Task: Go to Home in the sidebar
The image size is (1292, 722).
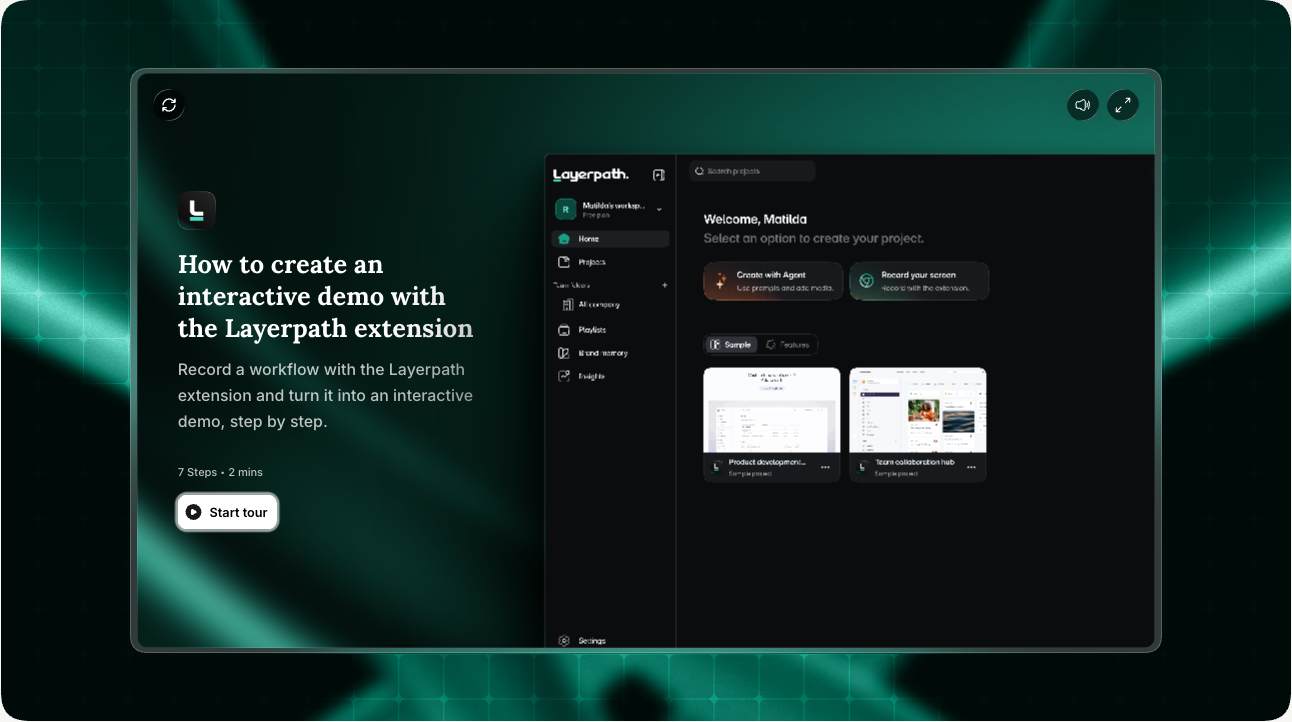Action: tap(610, 239)
